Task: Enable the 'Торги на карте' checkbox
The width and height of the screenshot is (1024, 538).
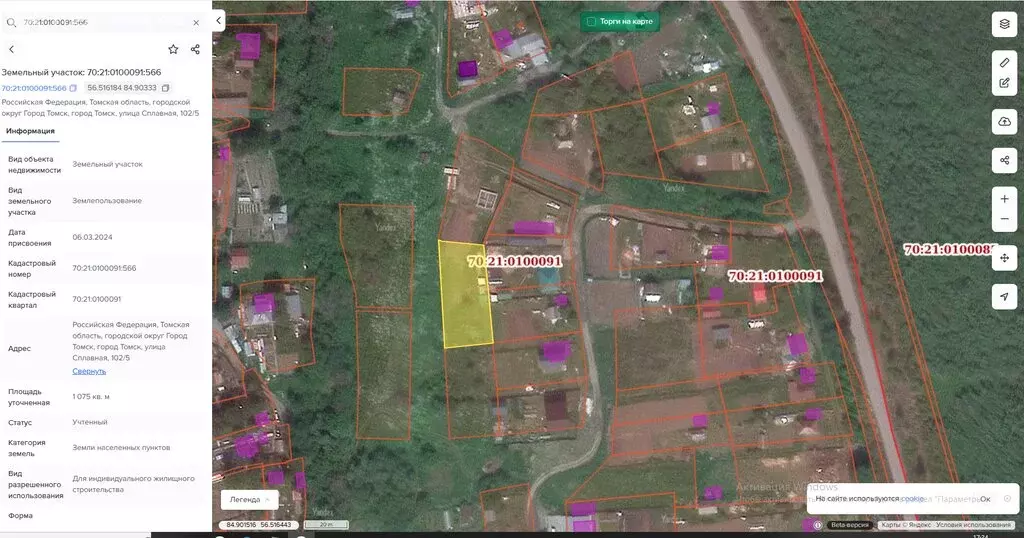Action: (x=591, y=21)
